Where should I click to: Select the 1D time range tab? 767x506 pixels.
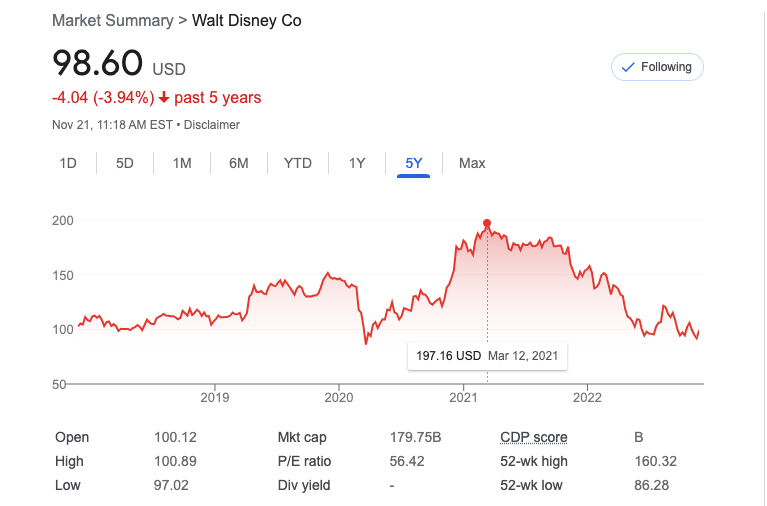[68, 163]
